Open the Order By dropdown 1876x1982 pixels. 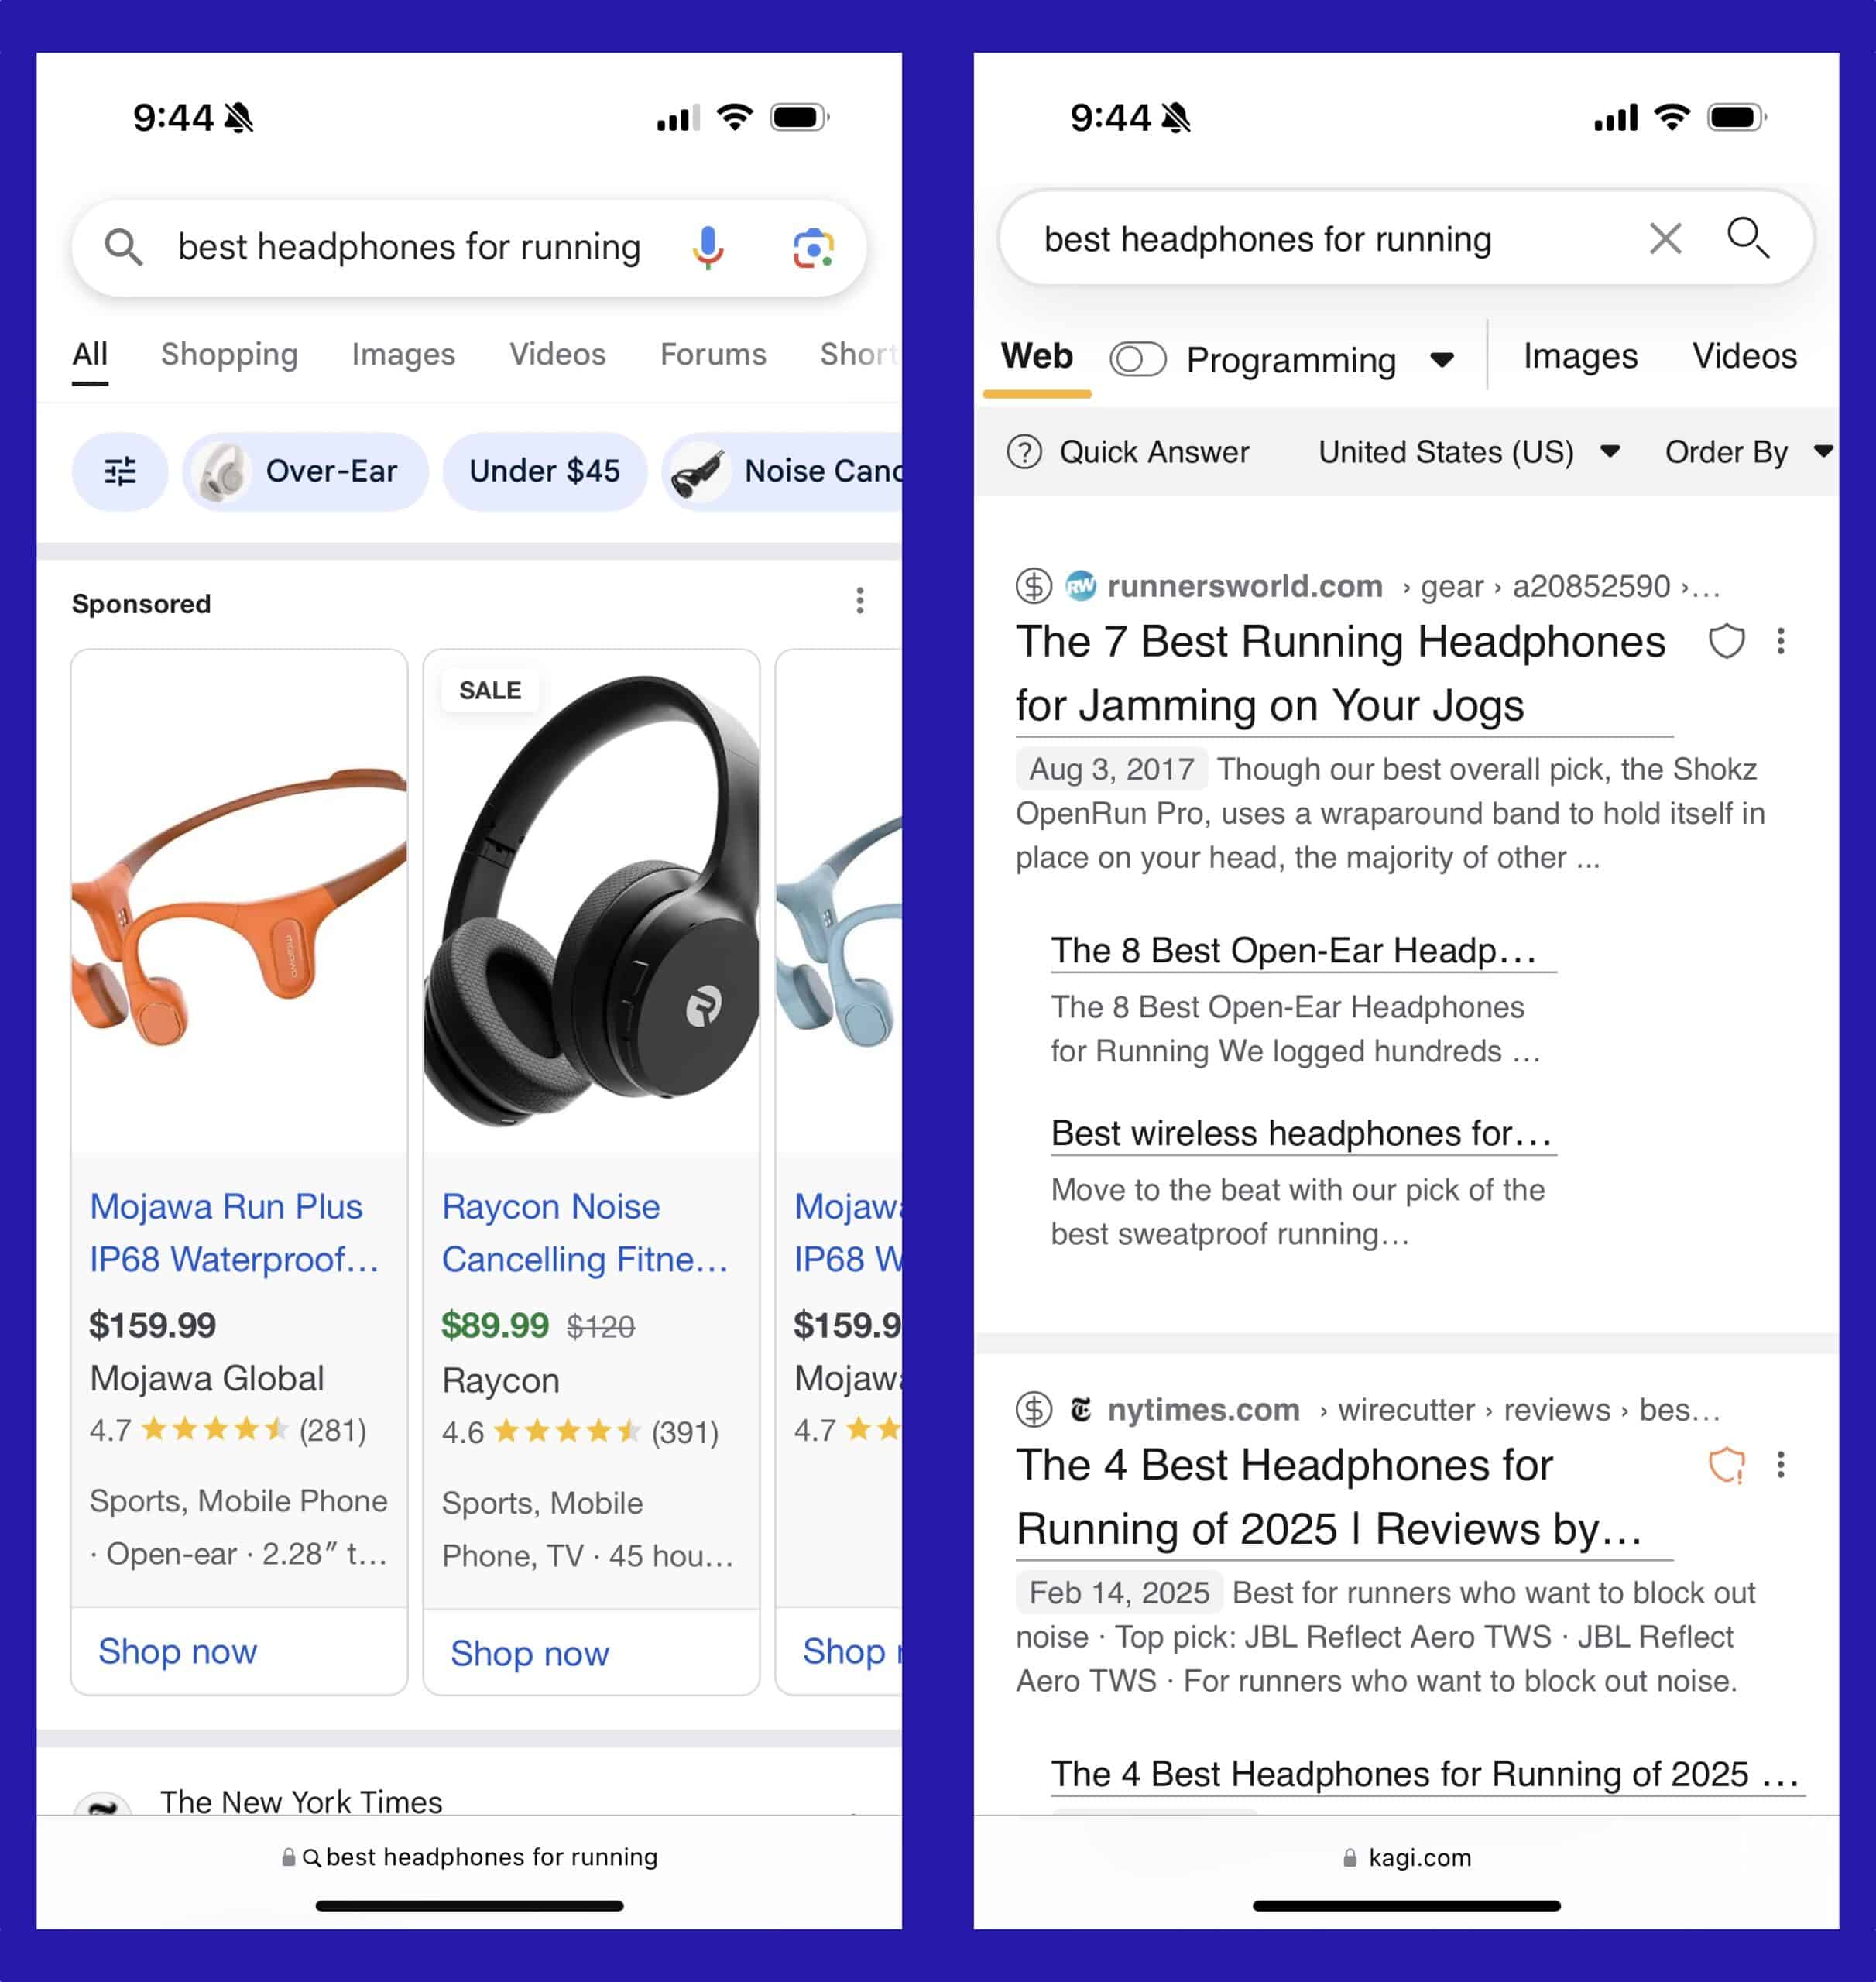click(x=1749, y=452)
